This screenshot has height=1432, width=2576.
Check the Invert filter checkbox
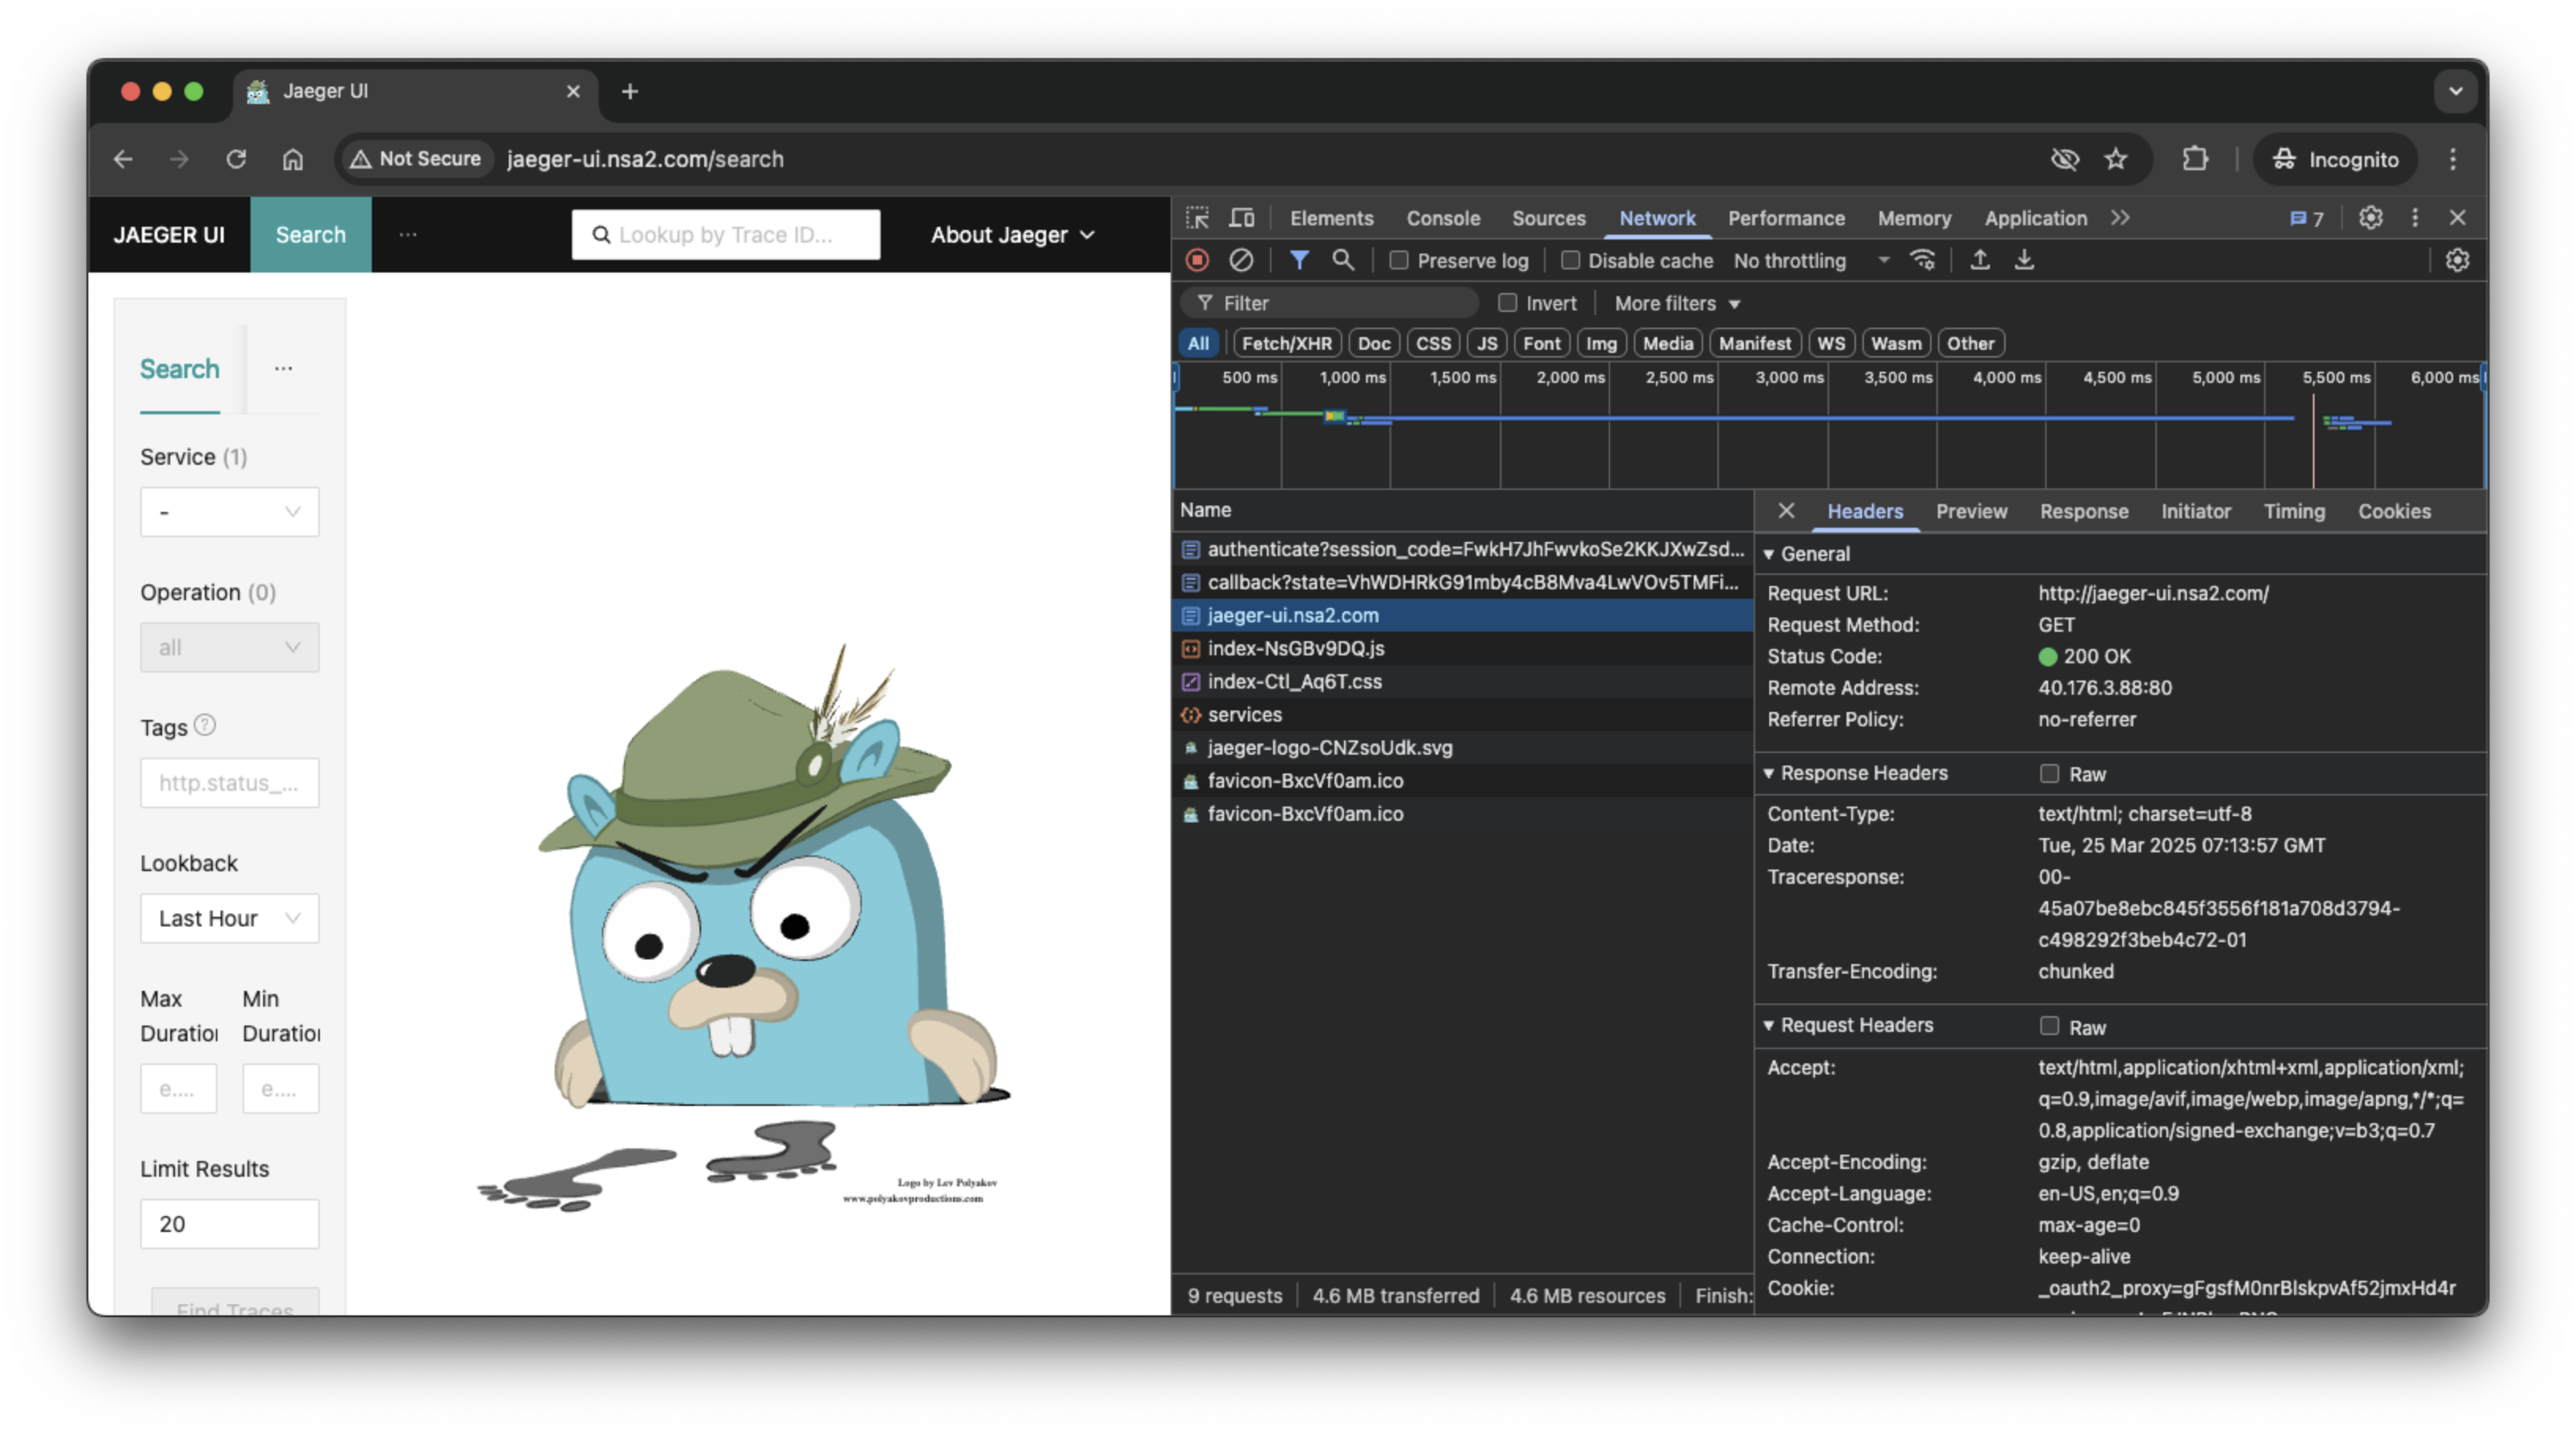tap(1507, 303)
